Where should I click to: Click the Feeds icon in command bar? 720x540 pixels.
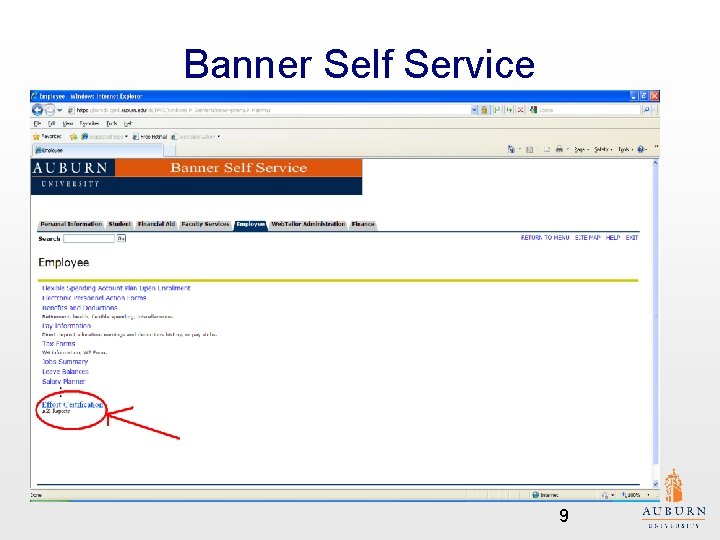coord(529,149)
